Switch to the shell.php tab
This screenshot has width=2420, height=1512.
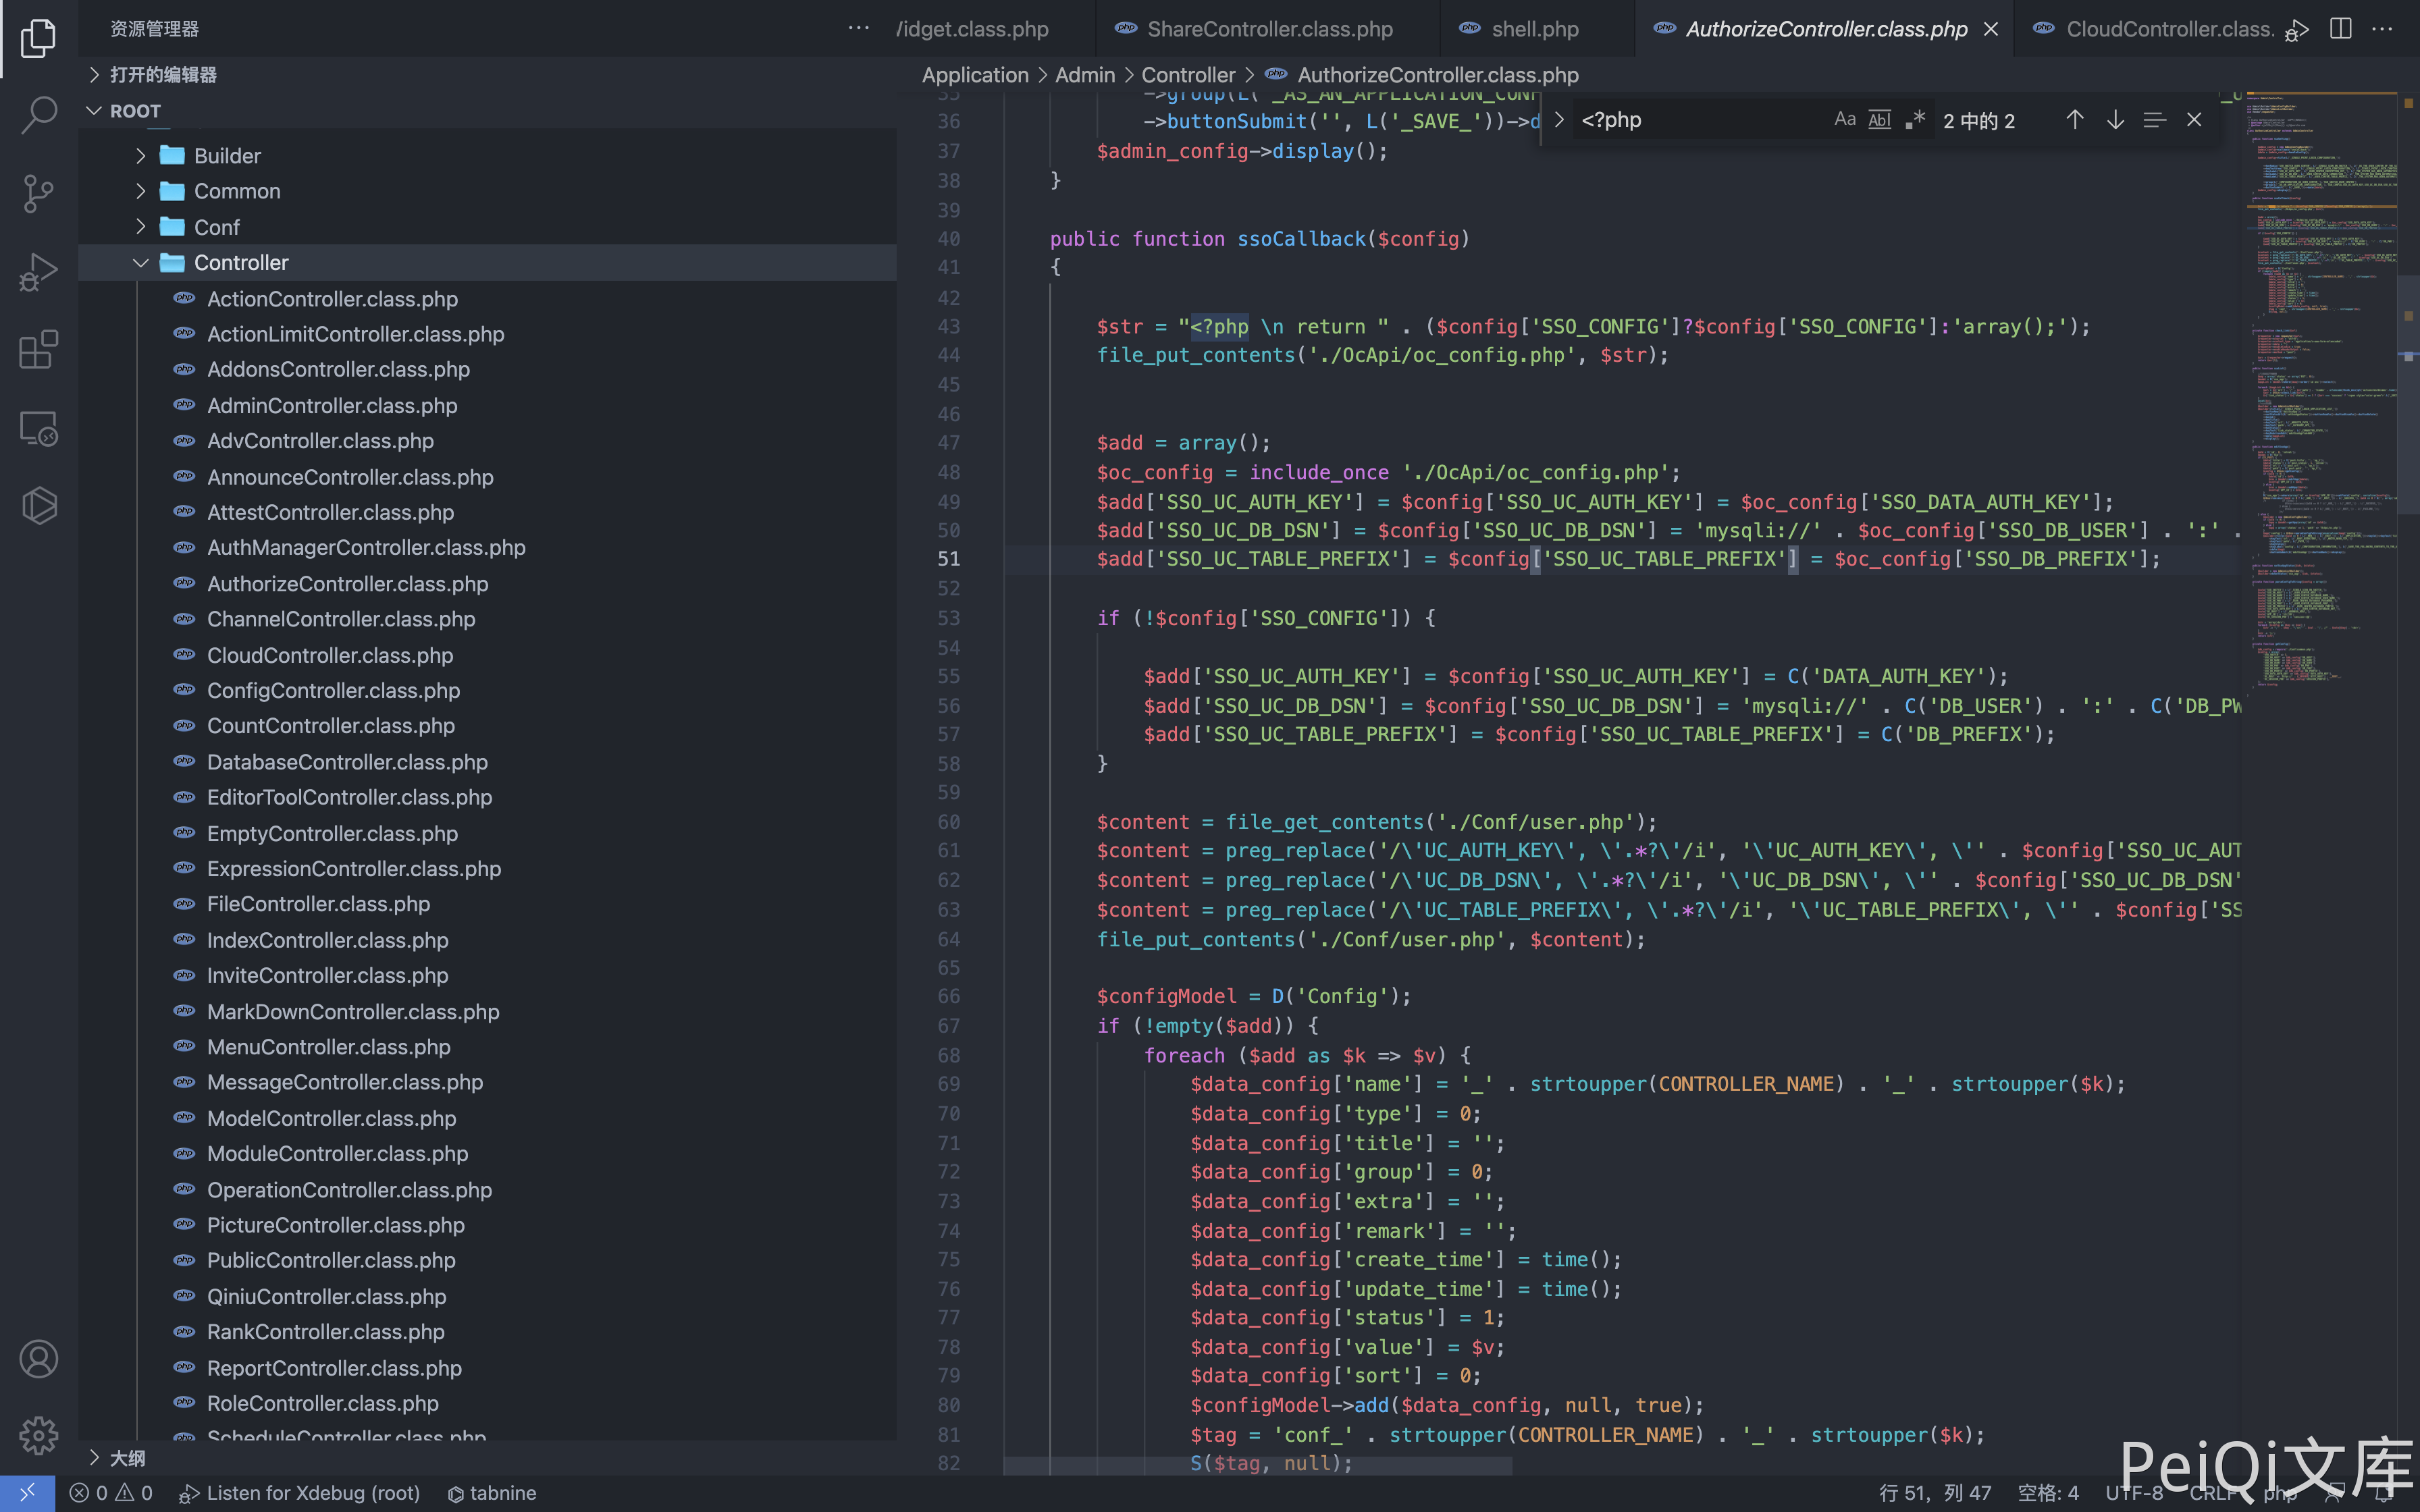click(x=1534, y=29)
